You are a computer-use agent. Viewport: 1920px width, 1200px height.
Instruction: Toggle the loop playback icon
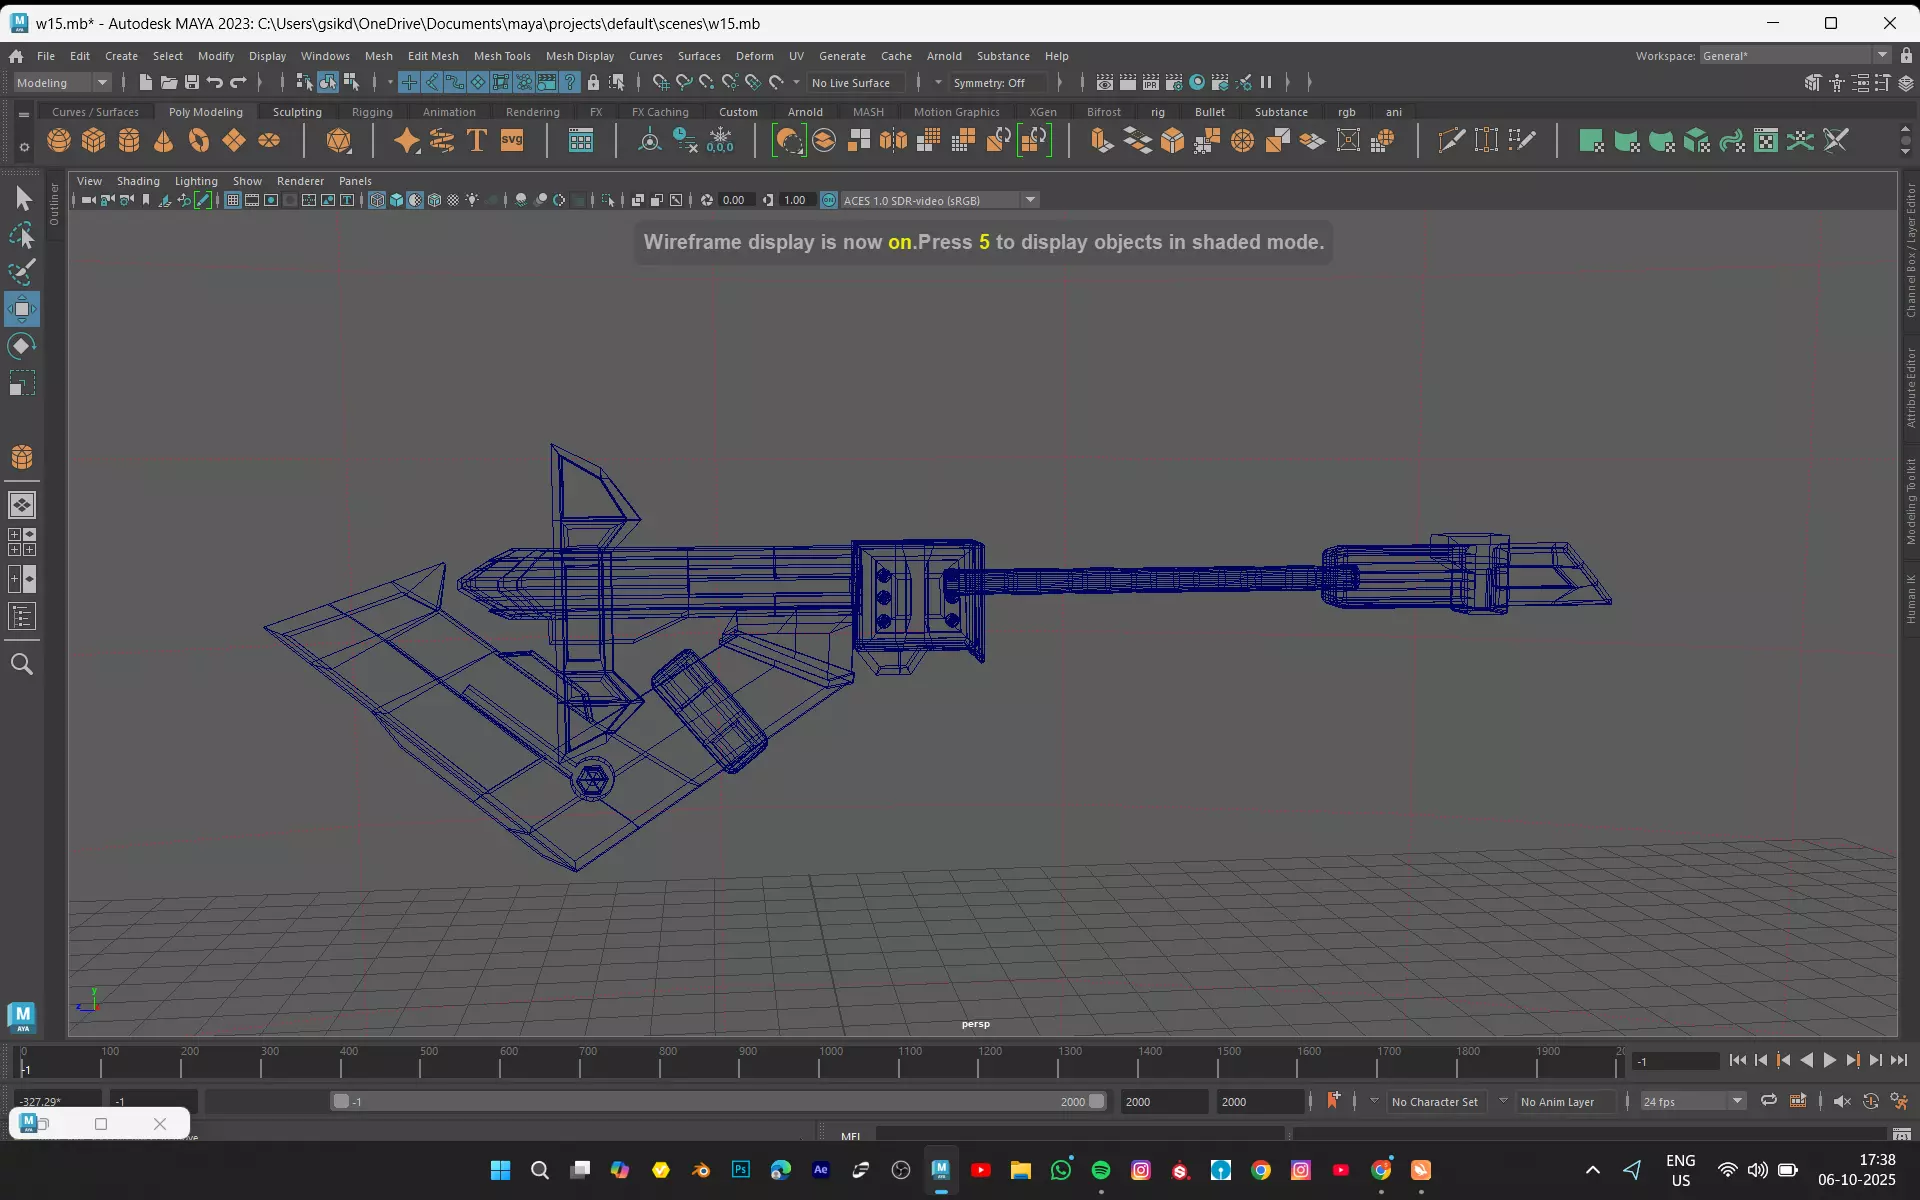1768,1101
